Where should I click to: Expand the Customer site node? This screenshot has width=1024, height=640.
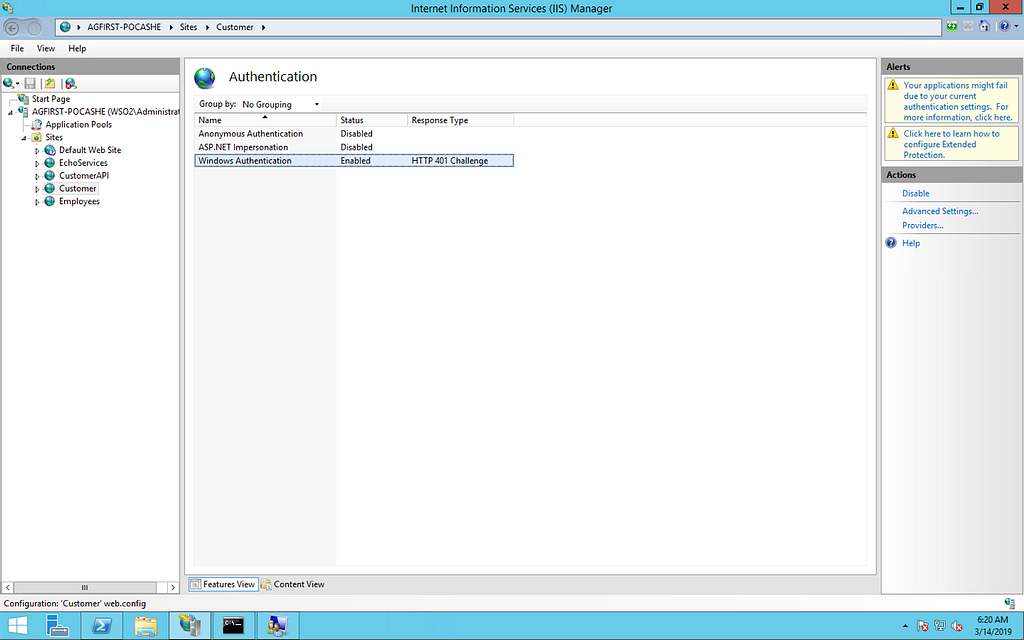[37, 189]
